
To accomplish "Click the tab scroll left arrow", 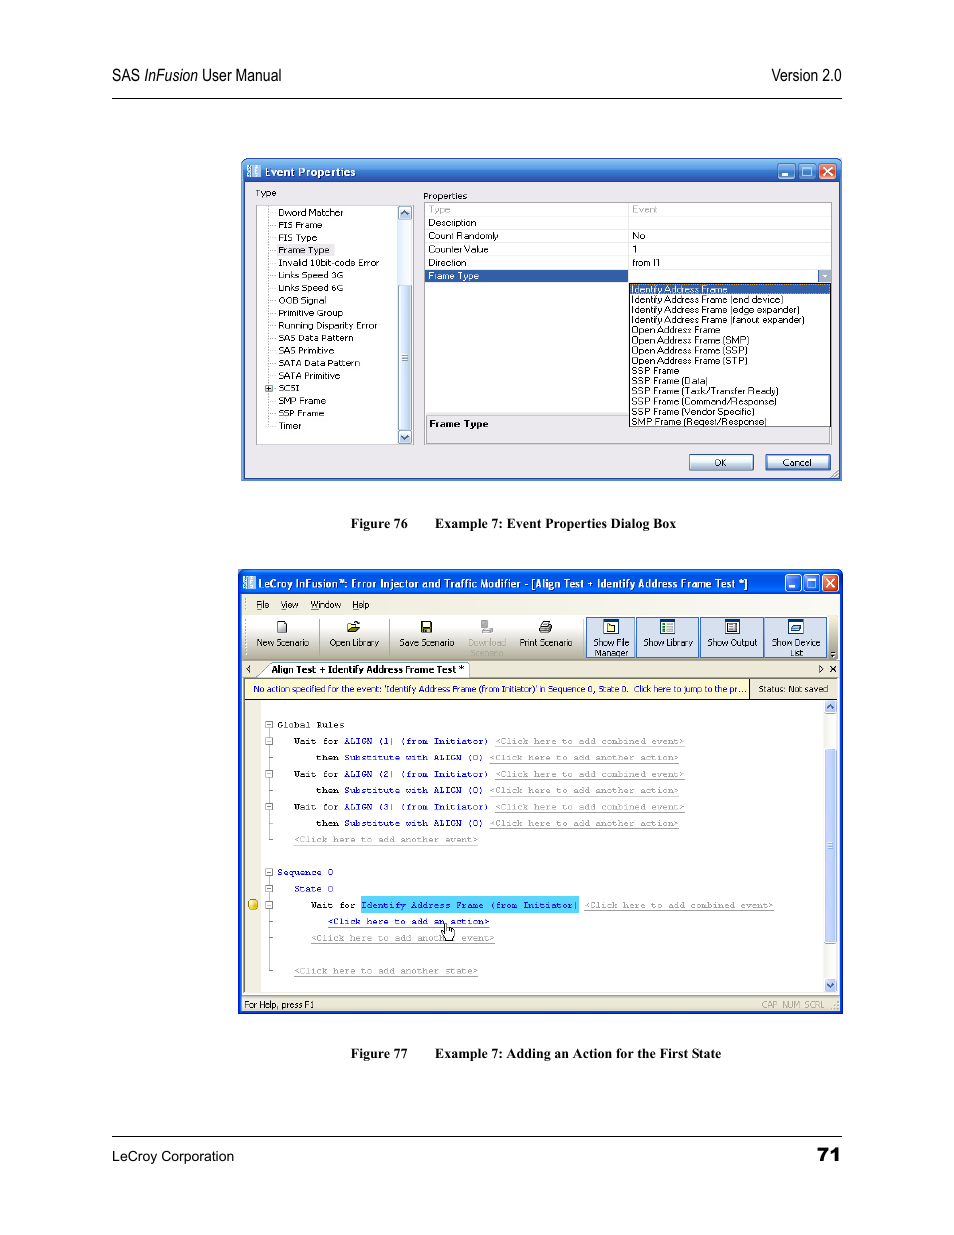I will (x=249, y=669).
